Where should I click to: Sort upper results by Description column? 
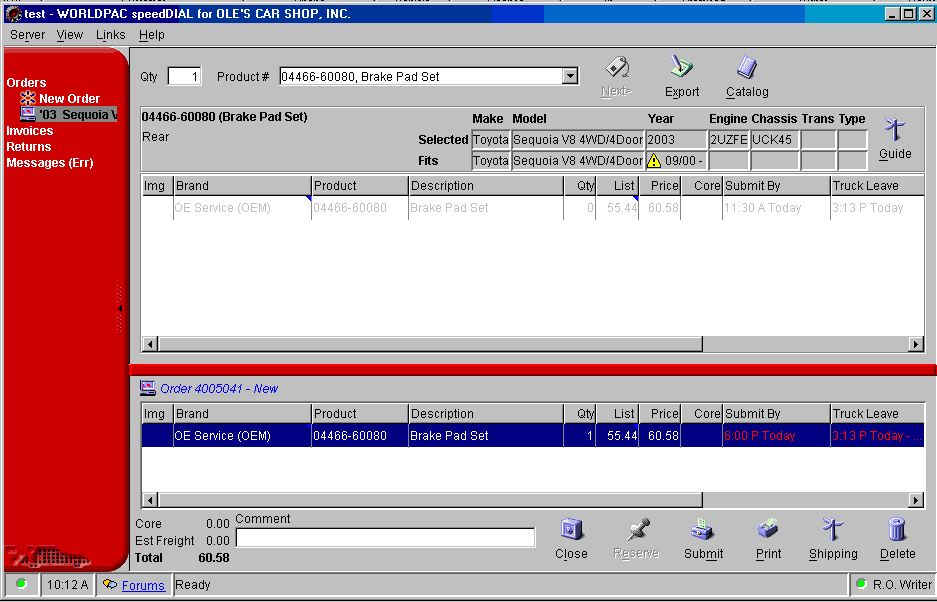click(x=486, y=186)
